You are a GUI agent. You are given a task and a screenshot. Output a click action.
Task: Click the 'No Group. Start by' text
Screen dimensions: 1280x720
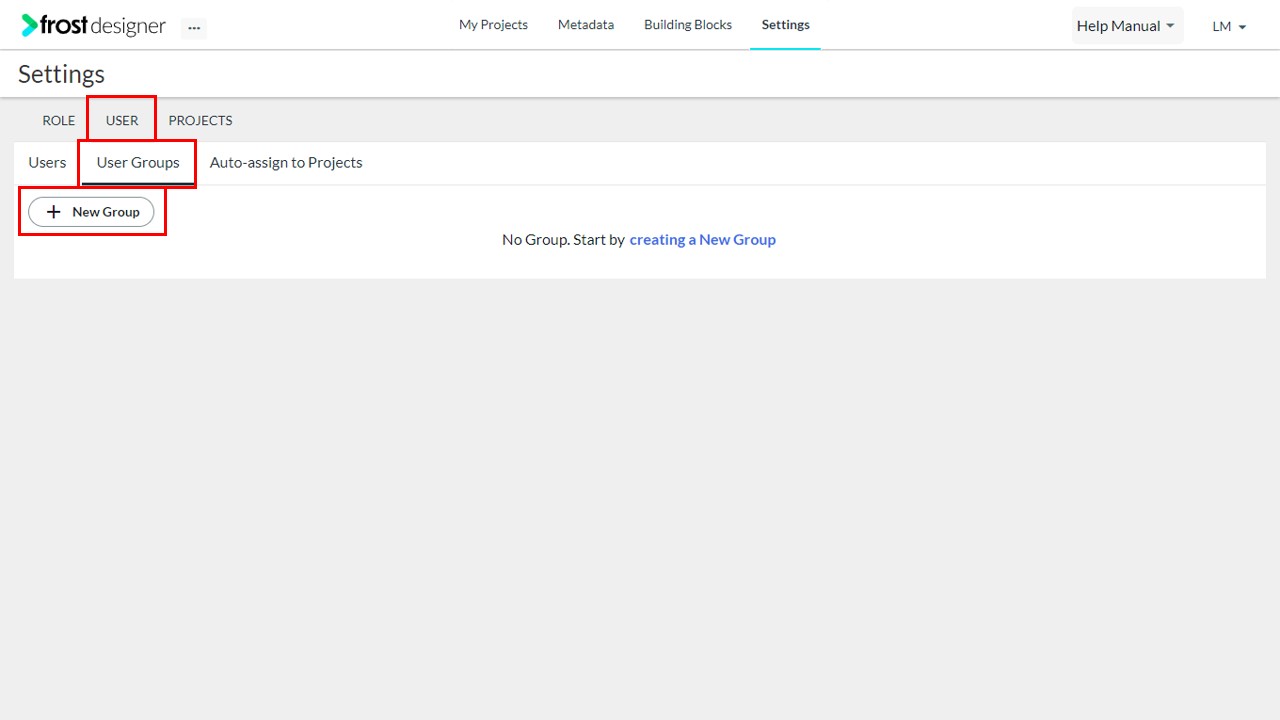point(563,240)
